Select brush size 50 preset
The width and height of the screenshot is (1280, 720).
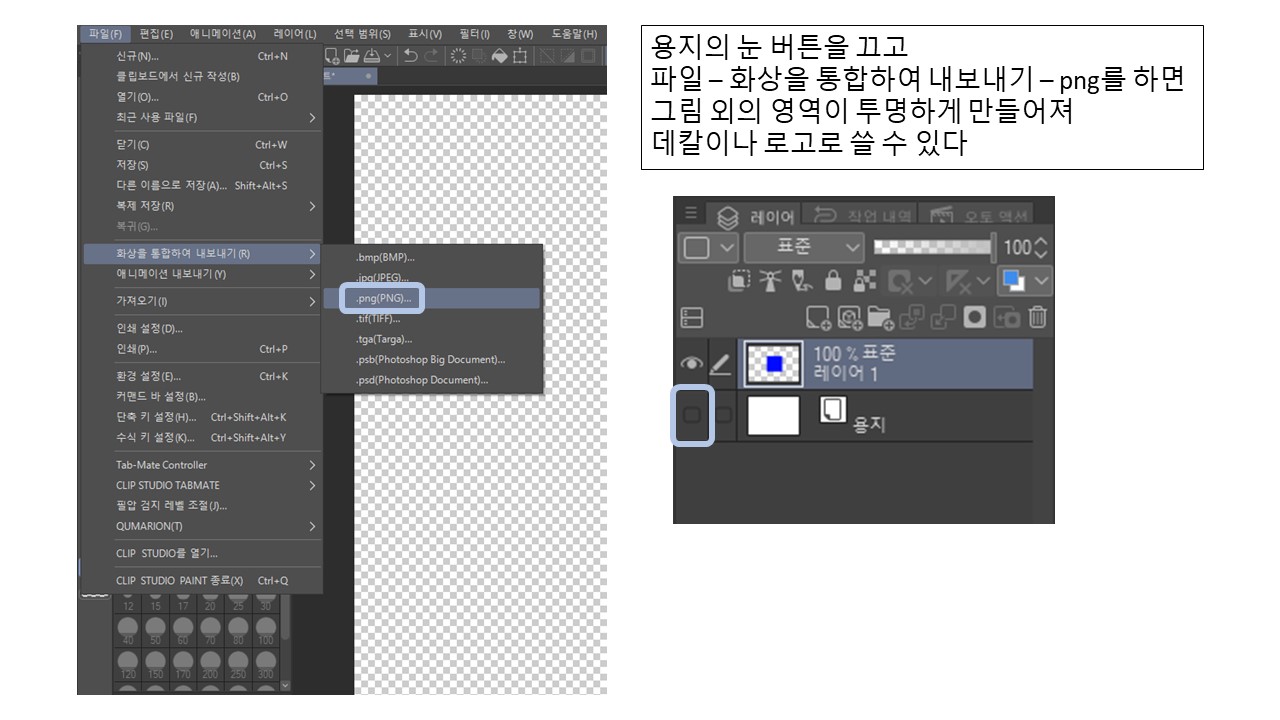[x=155, y=628]
